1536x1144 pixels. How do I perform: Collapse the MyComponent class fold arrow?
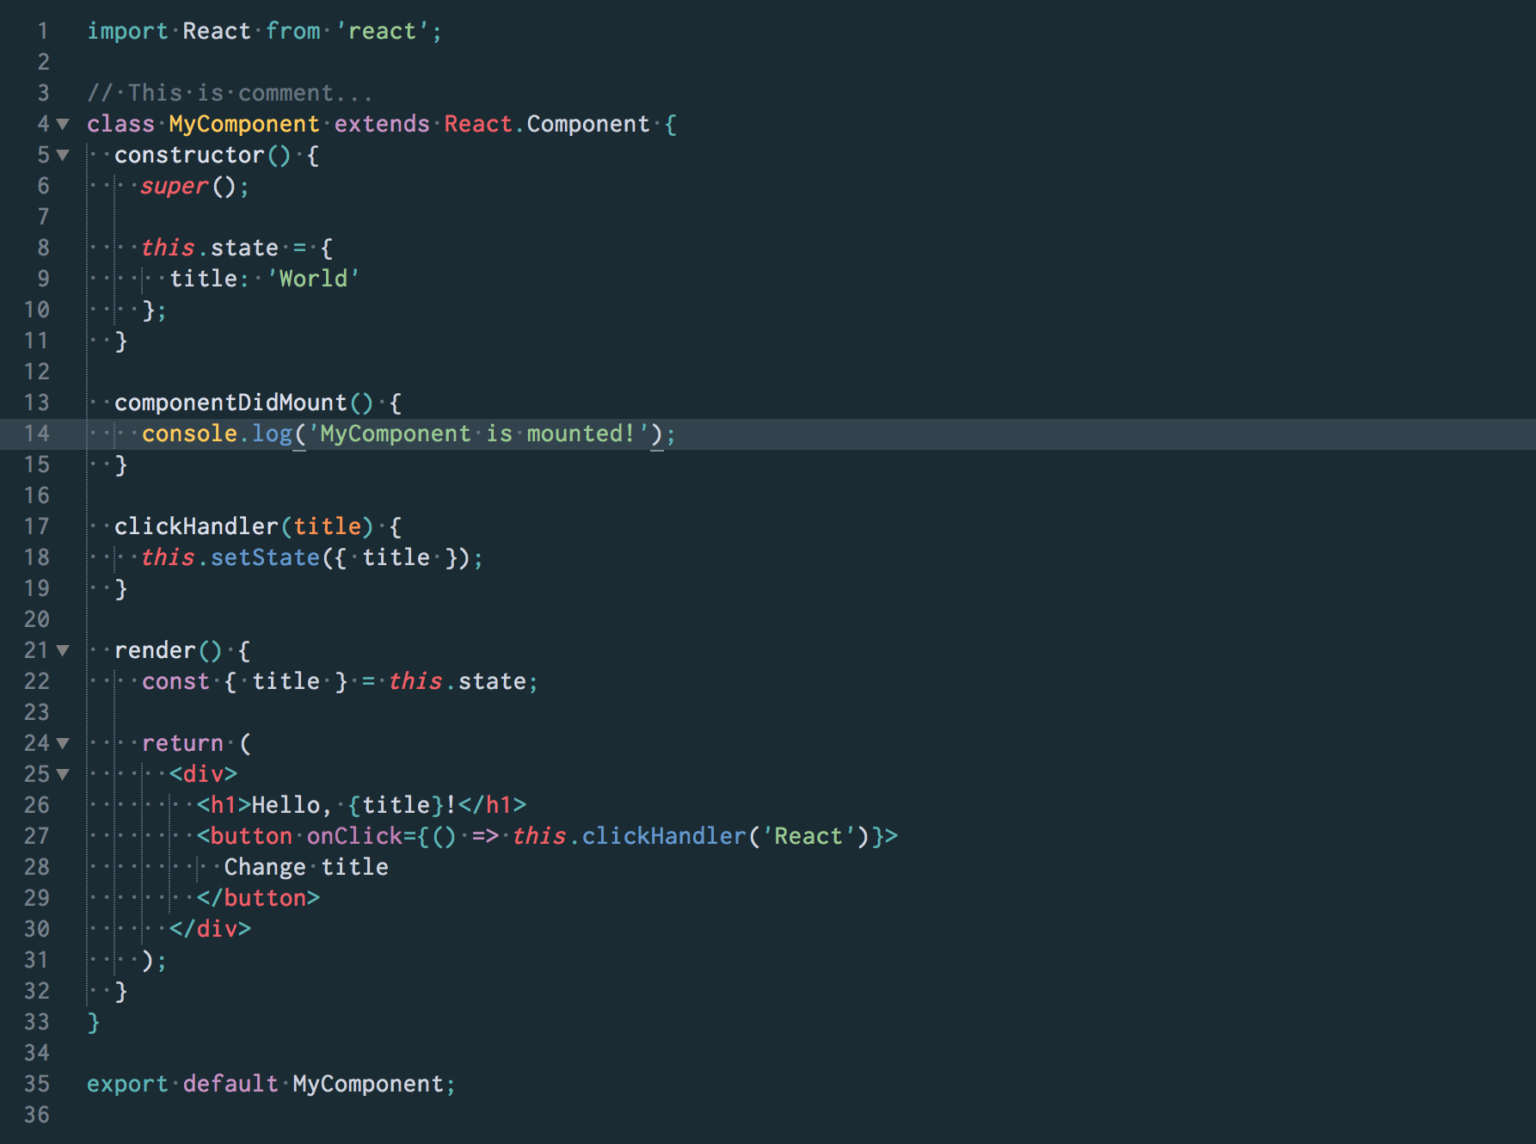click(x=62, y=124)
